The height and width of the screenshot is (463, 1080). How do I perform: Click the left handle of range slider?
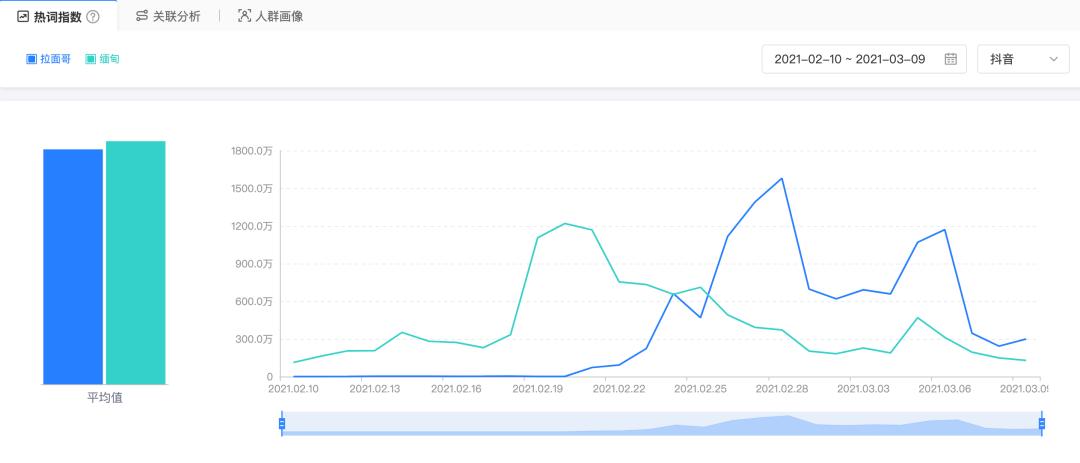click(x=282, y=424)
